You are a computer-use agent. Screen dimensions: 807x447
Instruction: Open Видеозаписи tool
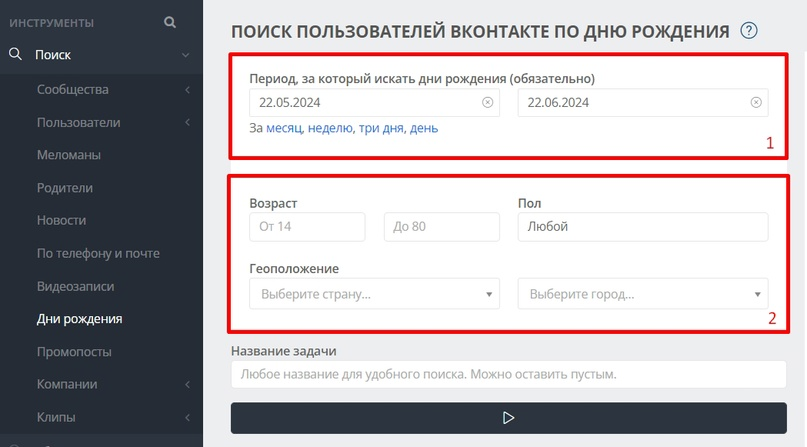(75, 286)
